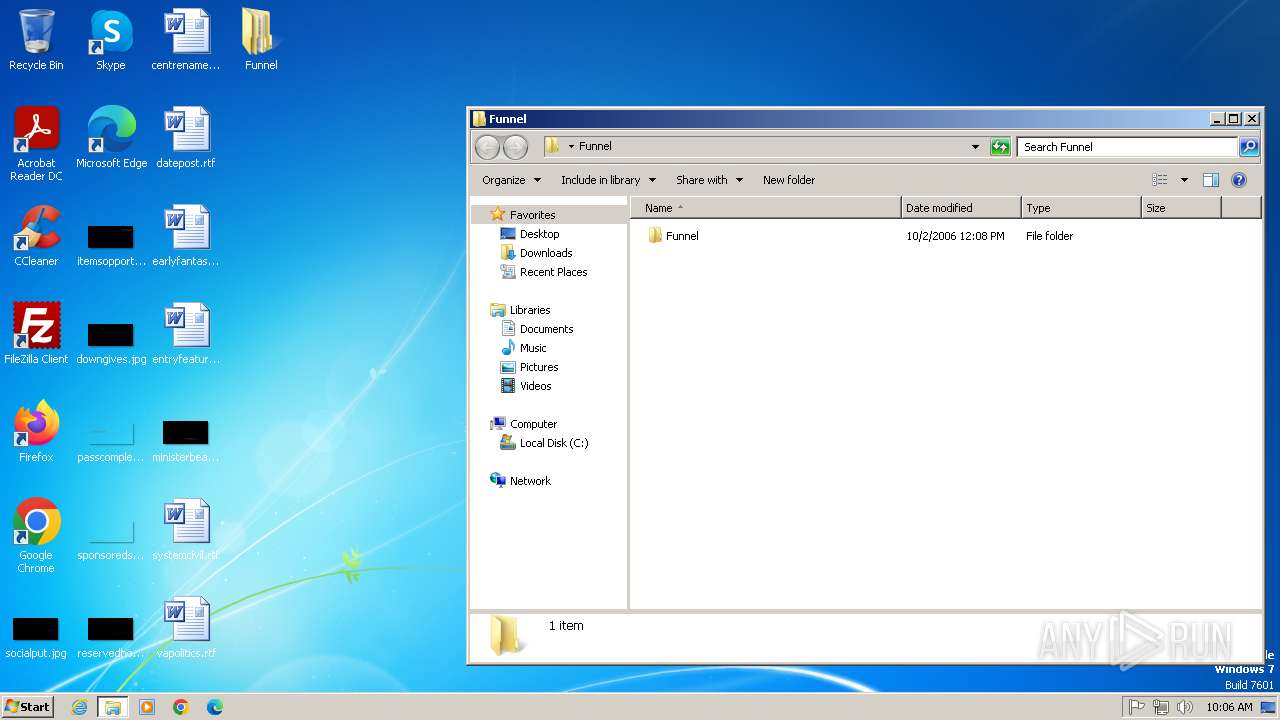The image size is (1280, 720).
Task: Launch the Skype desktop shortcut
Action: [111, 40]
